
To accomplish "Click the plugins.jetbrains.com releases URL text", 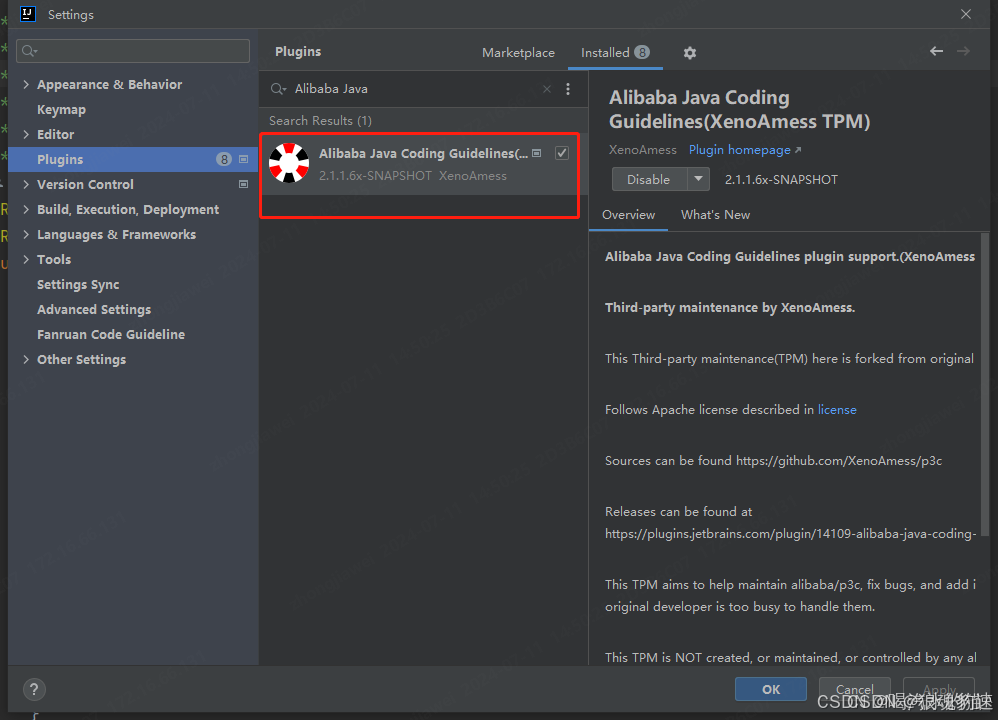I will coord(791,533).
